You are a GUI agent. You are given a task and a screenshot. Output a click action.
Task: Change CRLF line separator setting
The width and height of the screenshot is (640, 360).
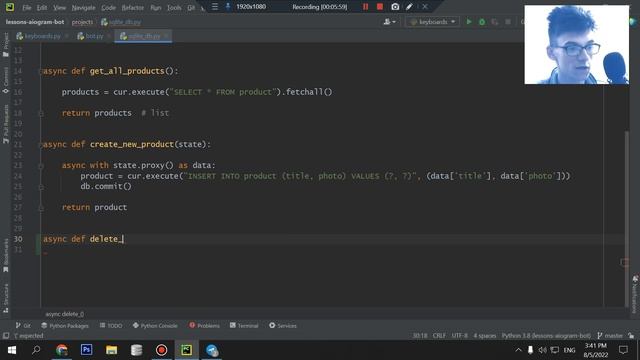[439, 336]
